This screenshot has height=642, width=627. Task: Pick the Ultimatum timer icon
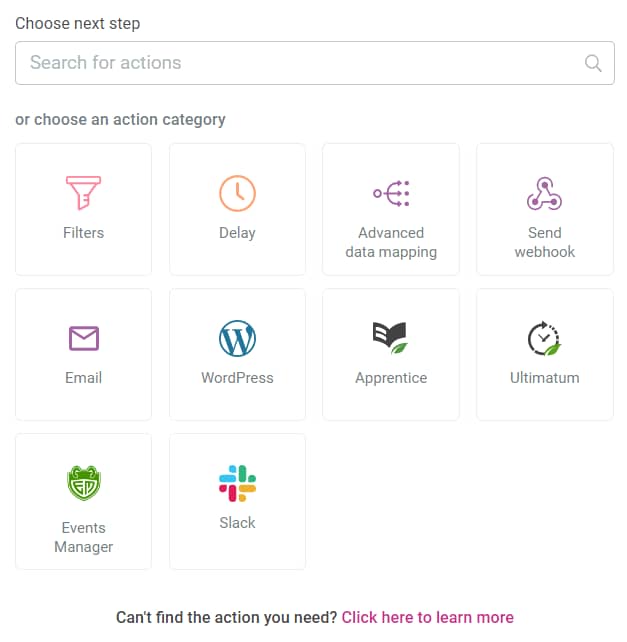544,338
